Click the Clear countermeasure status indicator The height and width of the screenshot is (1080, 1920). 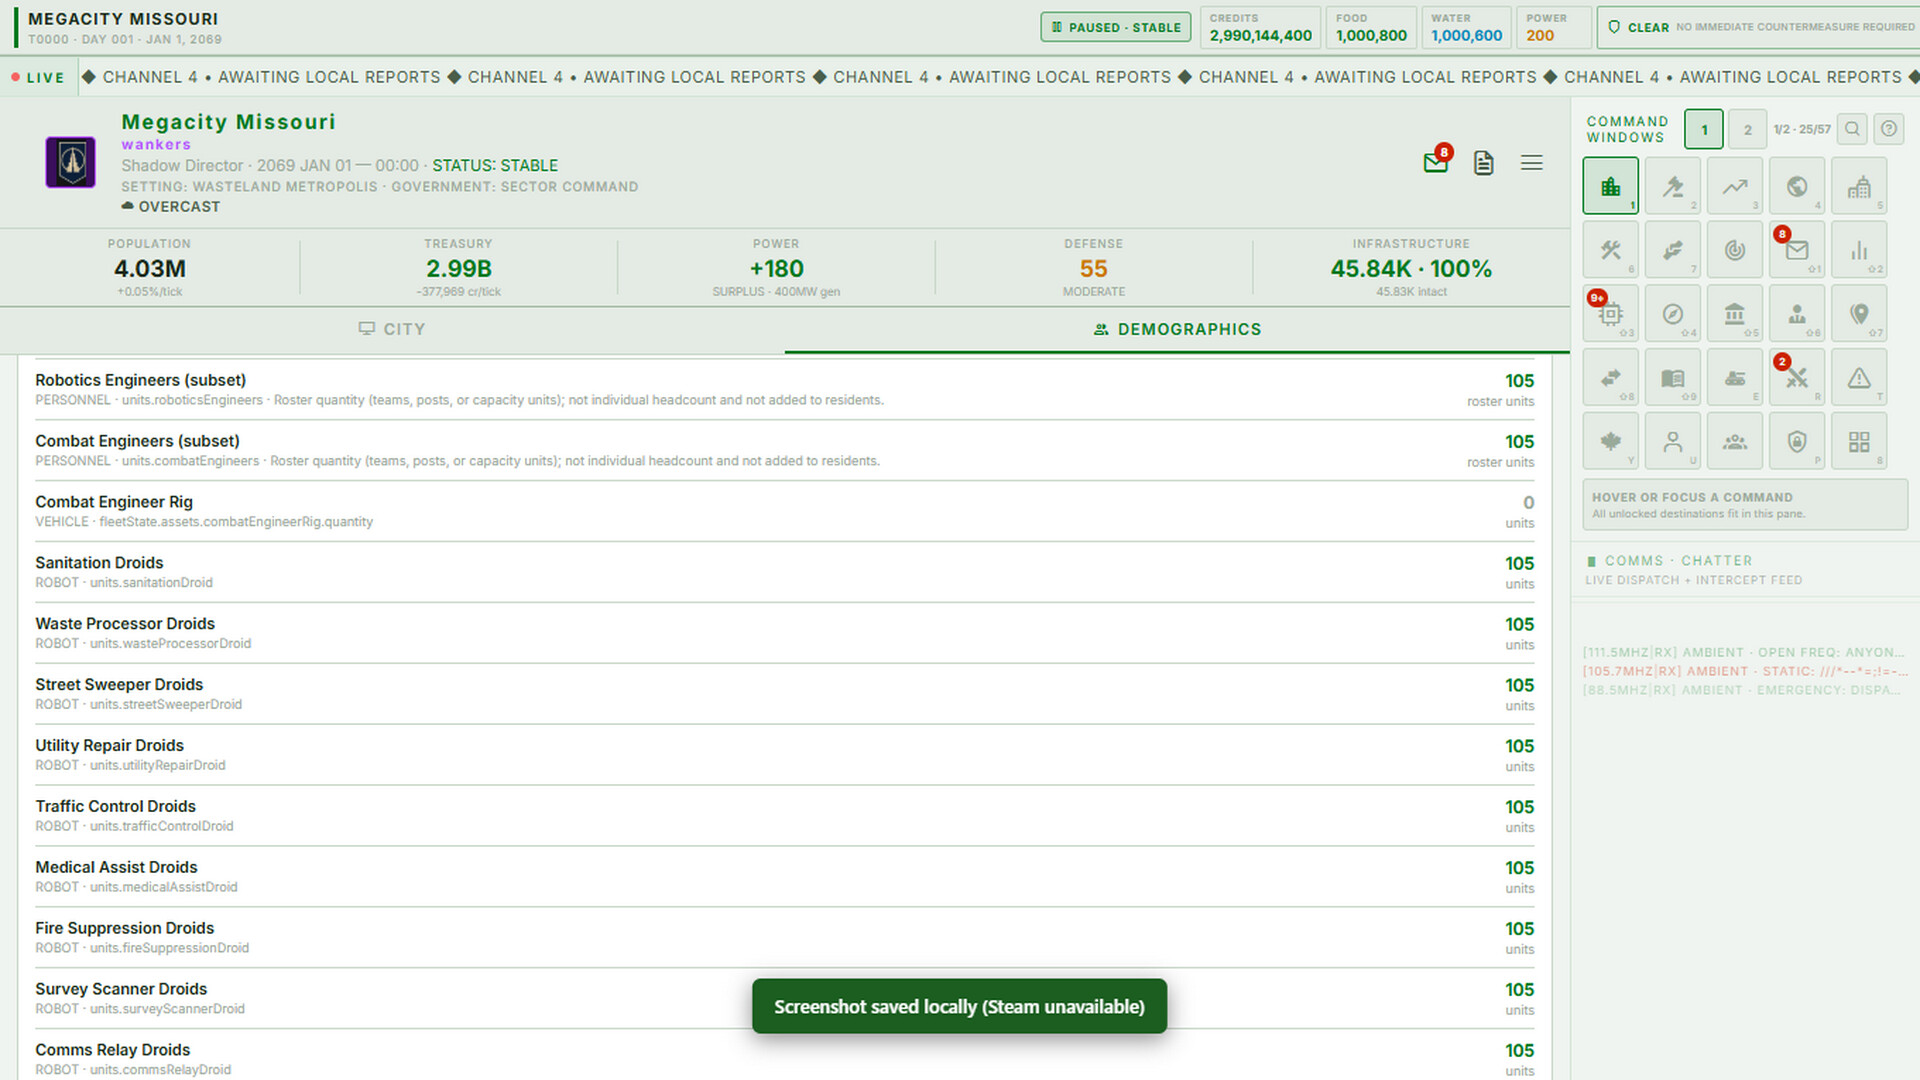pos(1760,27)
